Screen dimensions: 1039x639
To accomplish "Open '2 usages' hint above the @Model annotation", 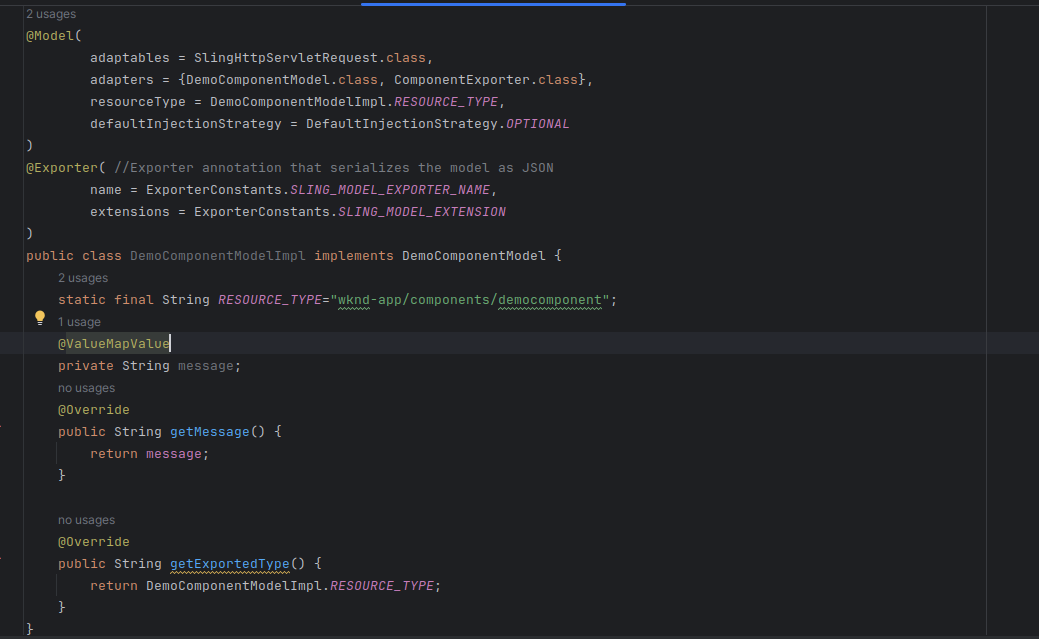I will [50, 14].
